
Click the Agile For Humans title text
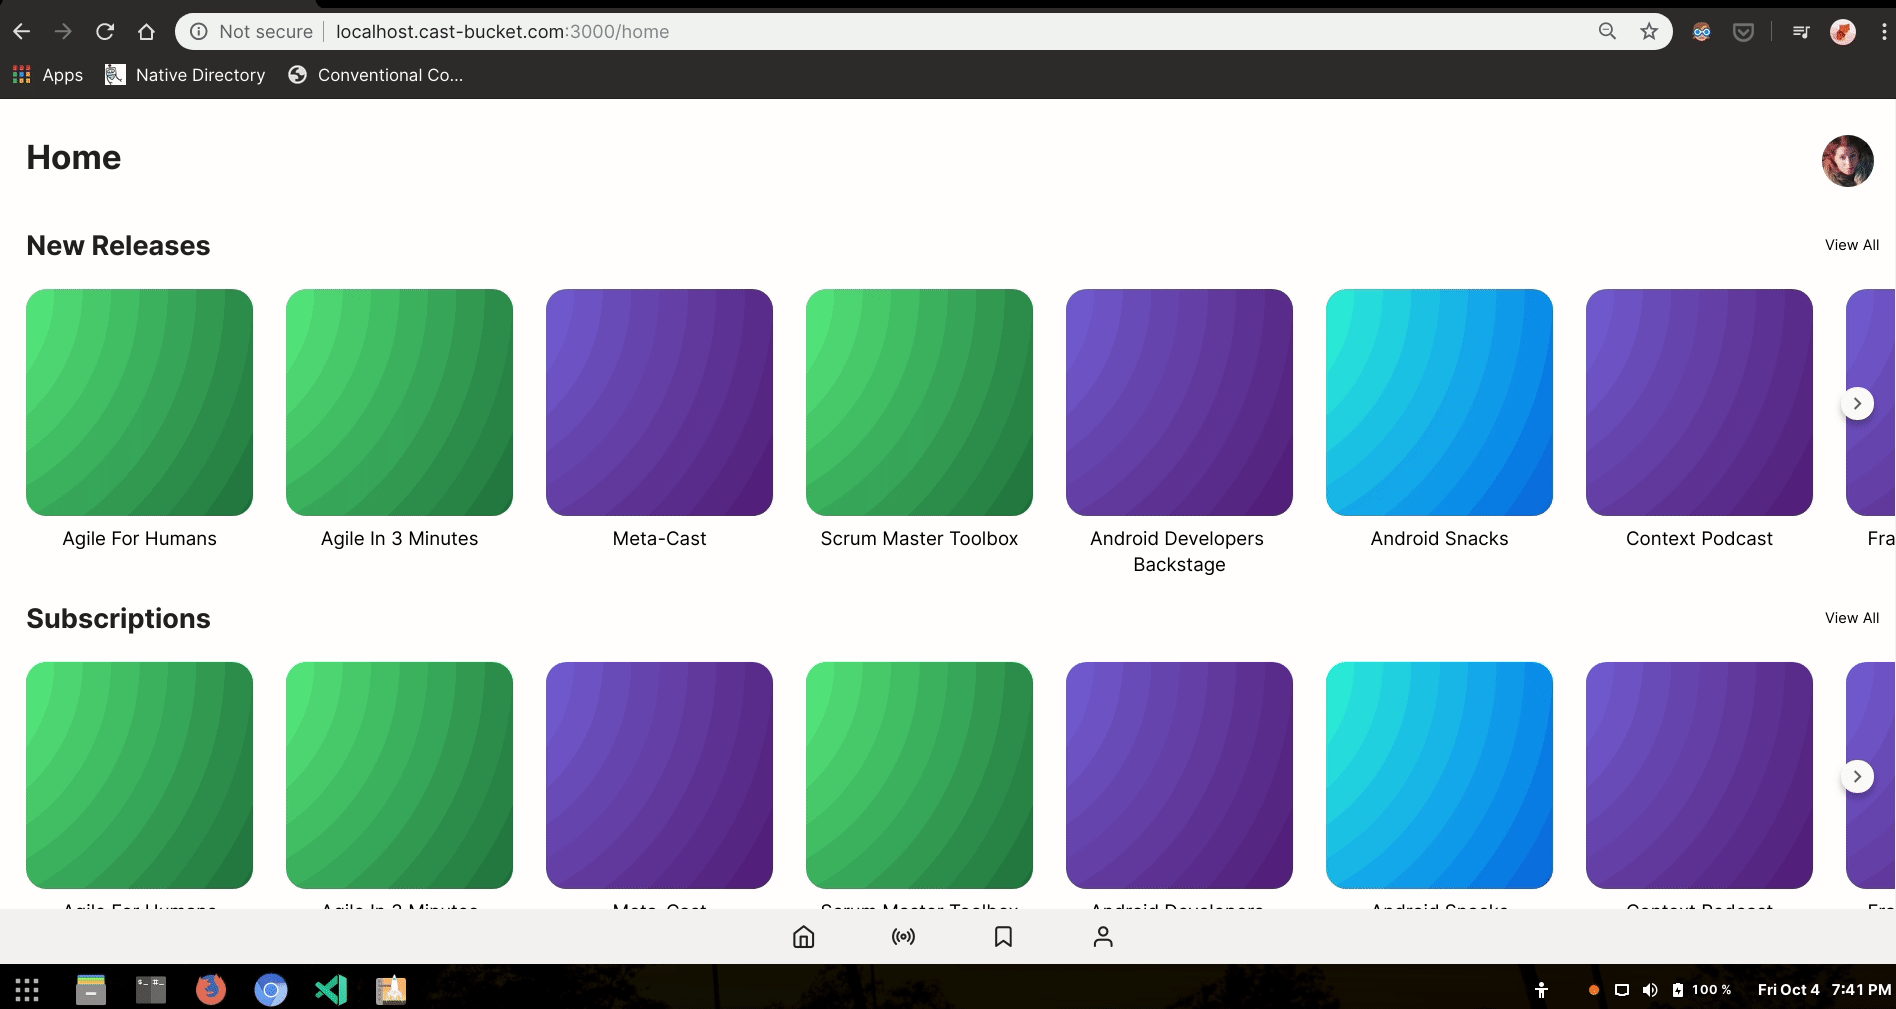139,539
